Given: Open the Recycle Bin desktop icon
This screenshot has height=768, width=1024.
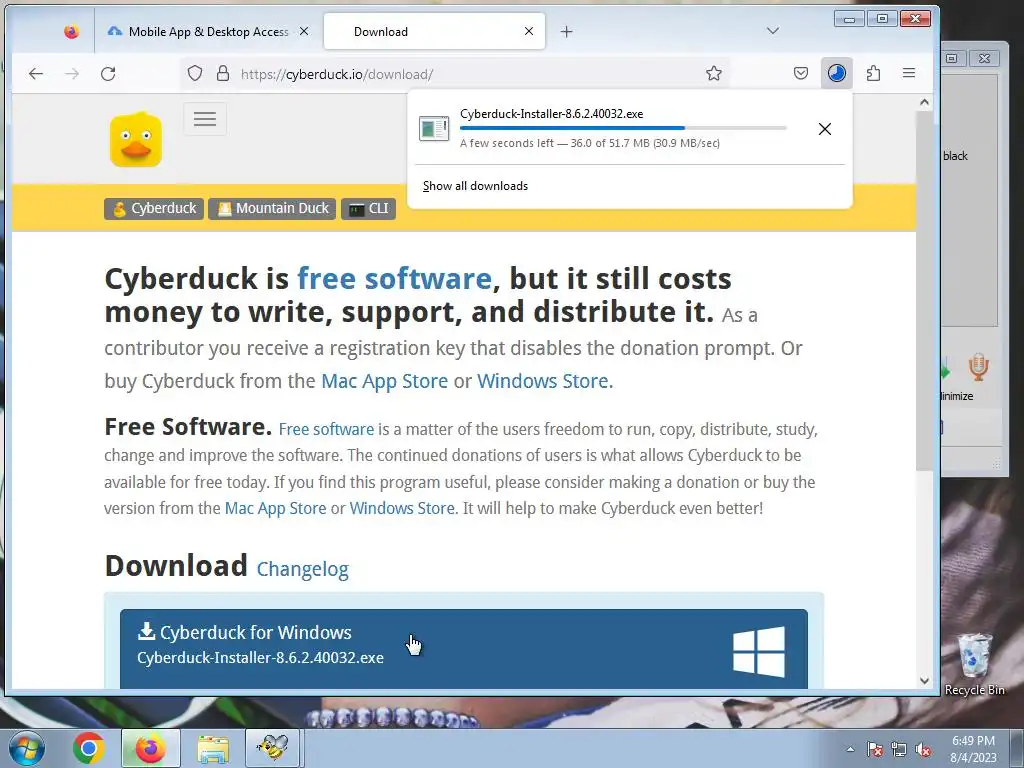Looking at the screenshot, I should (974, 664).
